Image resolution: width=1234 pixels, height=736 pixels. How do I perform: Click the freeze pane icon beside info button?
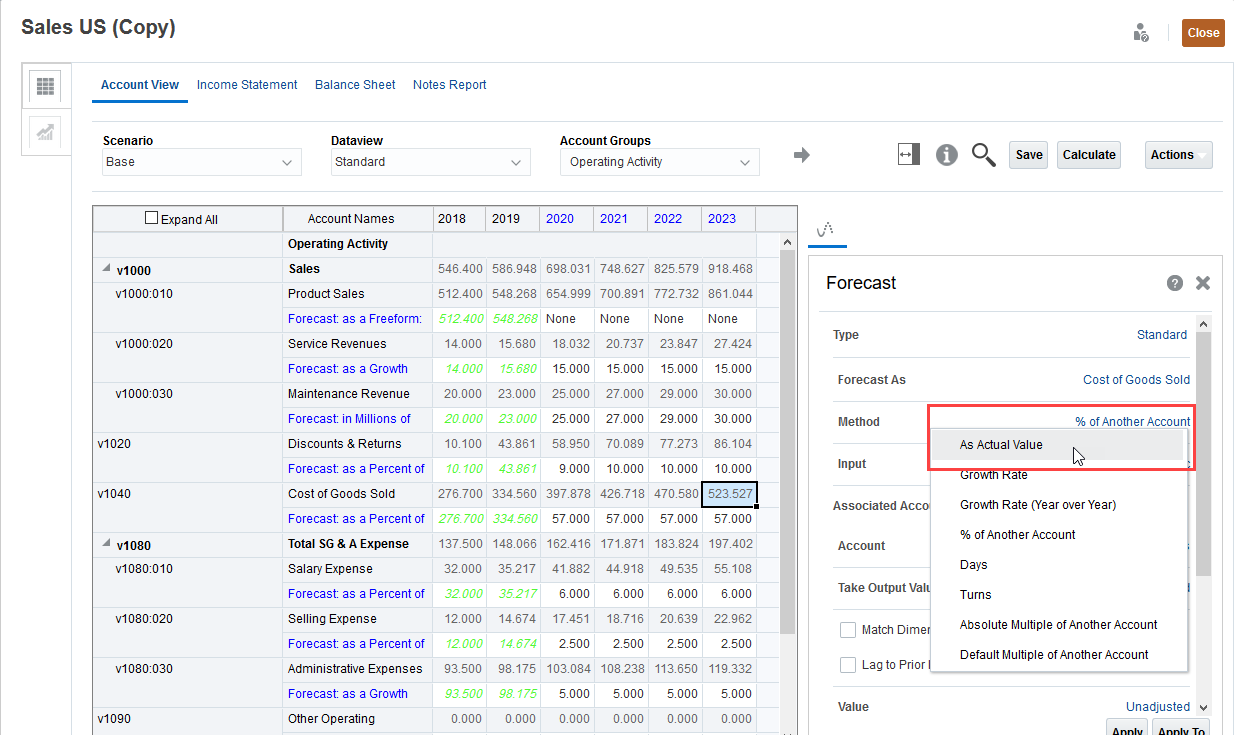(908, 154)
